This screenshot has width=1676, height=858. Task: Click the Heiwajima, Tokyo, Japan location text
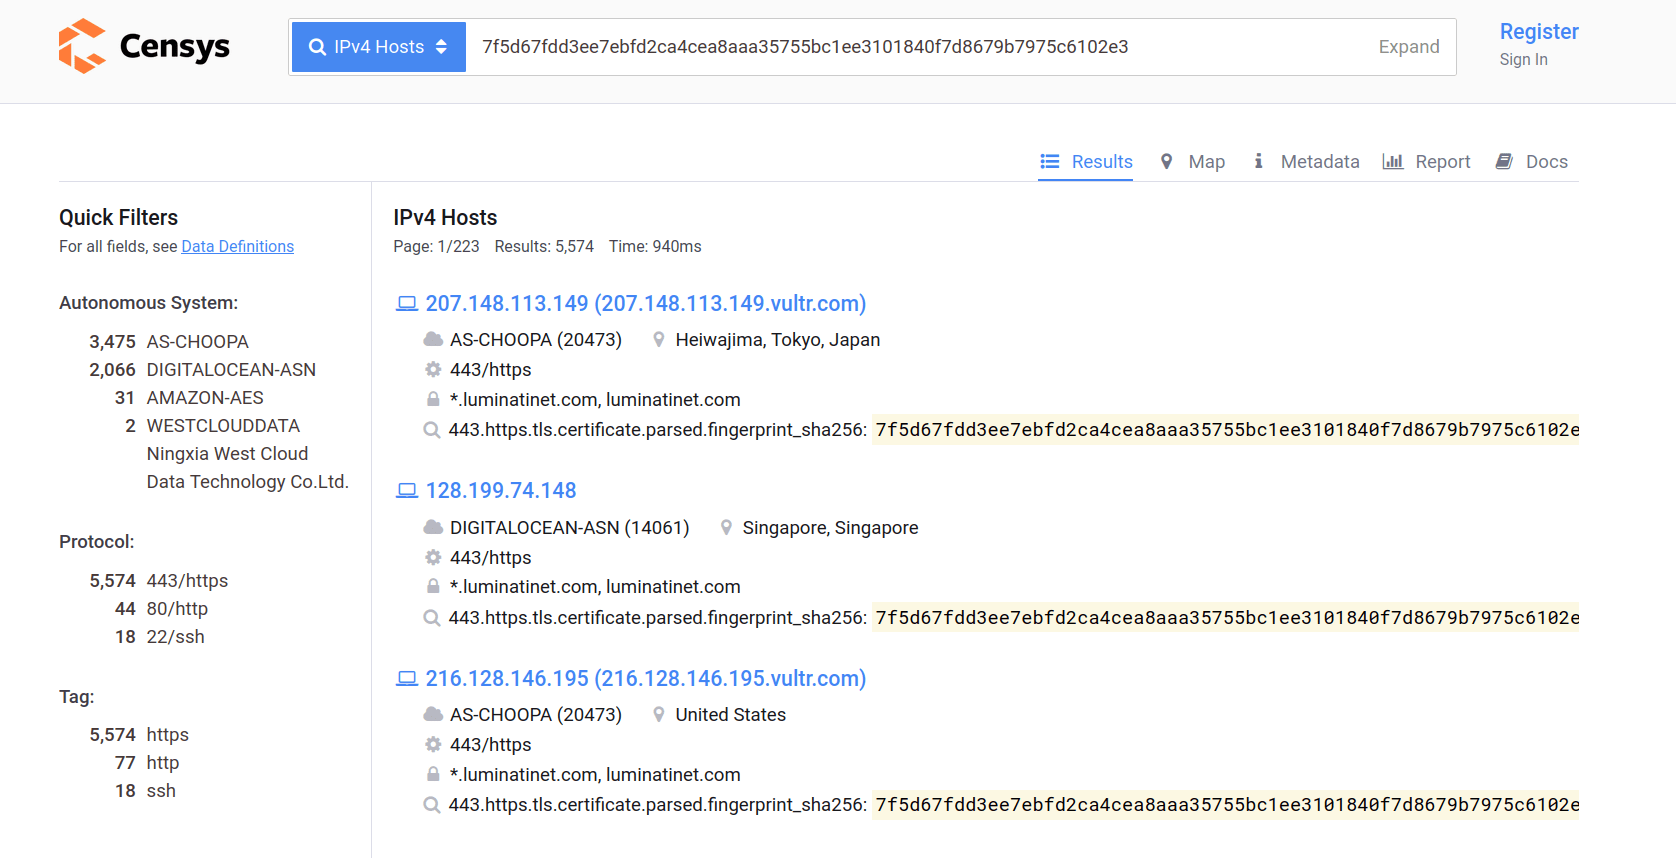778,340
